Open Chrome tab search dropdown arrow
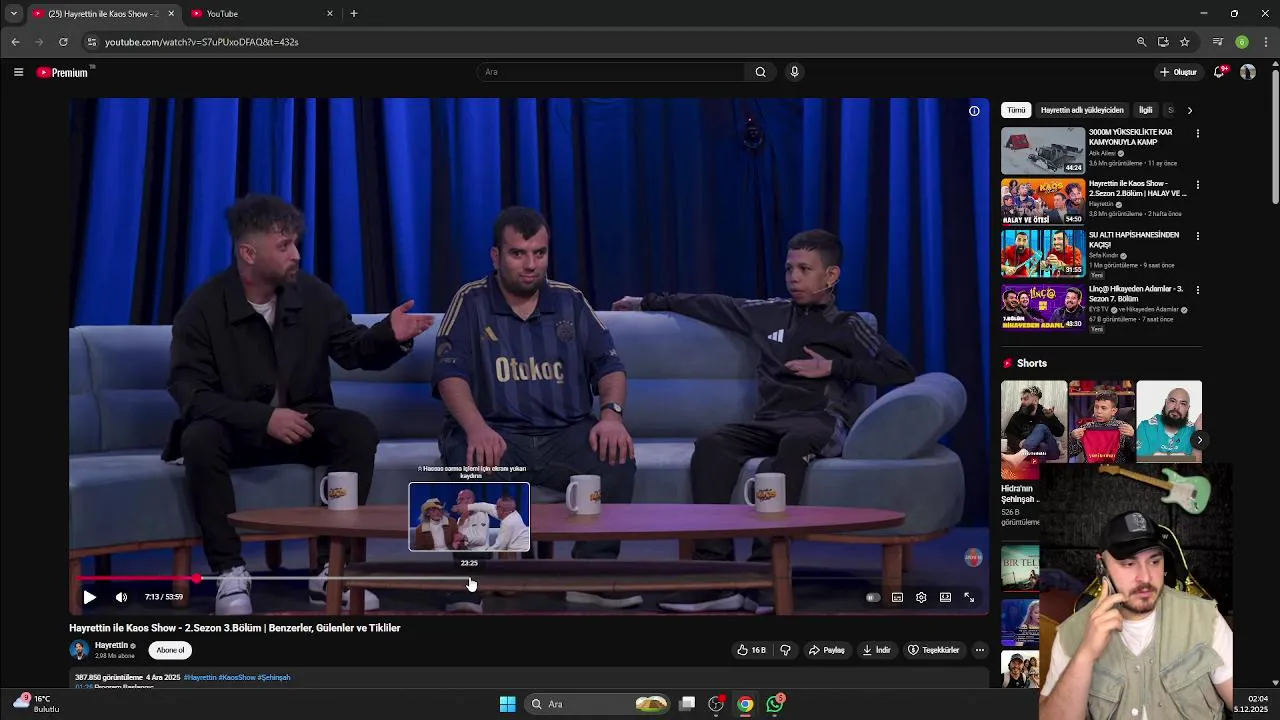Viewport: 1280px width, 720px height. coord(13,14)
